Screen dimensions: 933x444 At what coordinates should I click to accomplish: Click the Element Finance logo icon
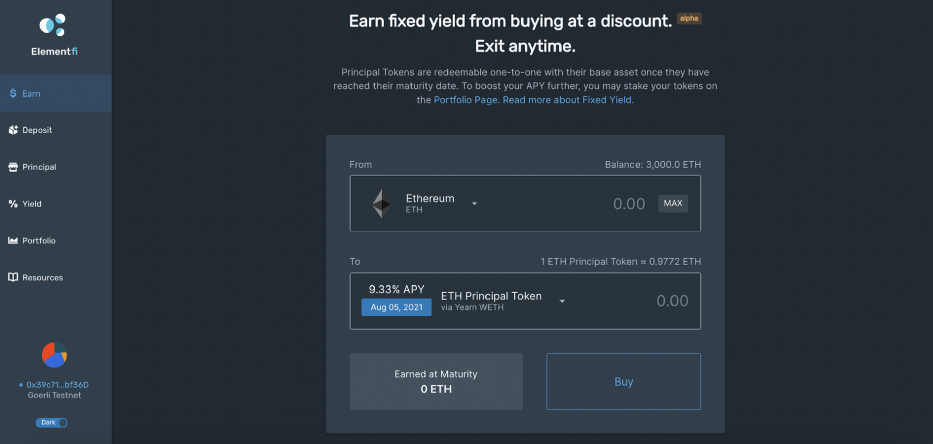pyautogui.click(x=51, y=25)
